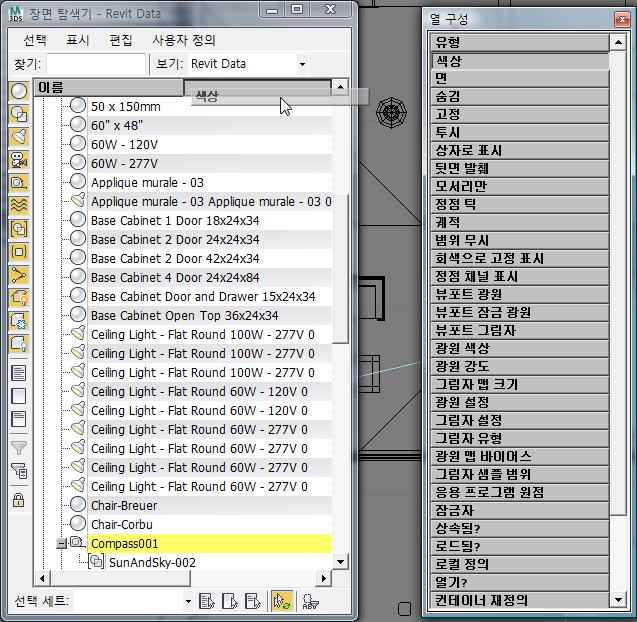637x622 pixels.
Task: Click 숨김 column entry in 열 구성
Action: coord(520,97)
